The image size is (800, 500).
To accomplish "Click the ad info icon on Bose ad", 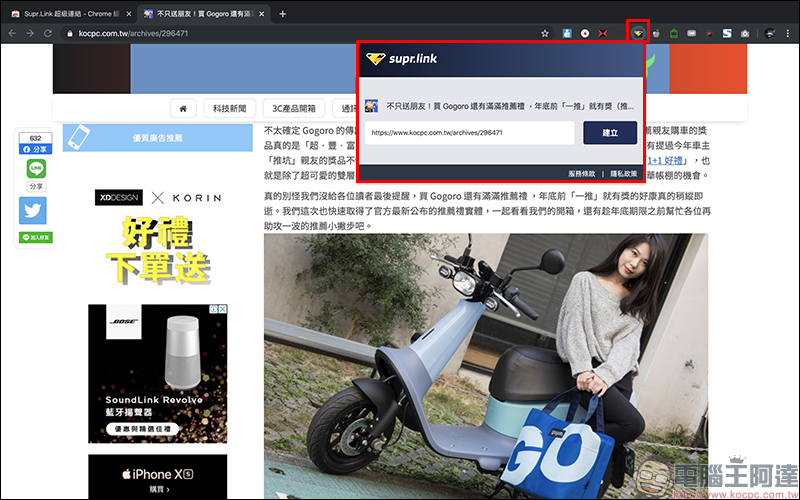I will pos(214,309).
